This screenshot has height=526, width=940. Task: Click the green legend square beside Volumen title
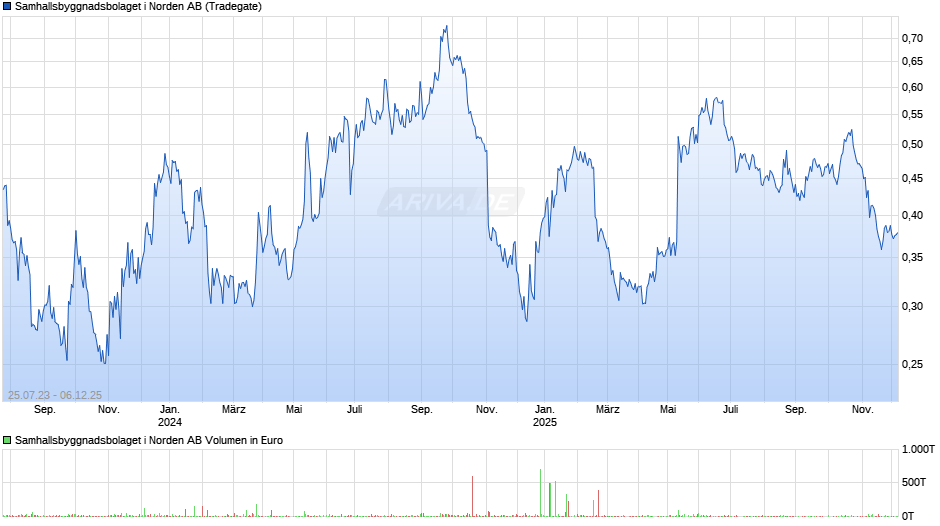coord(7,440)
